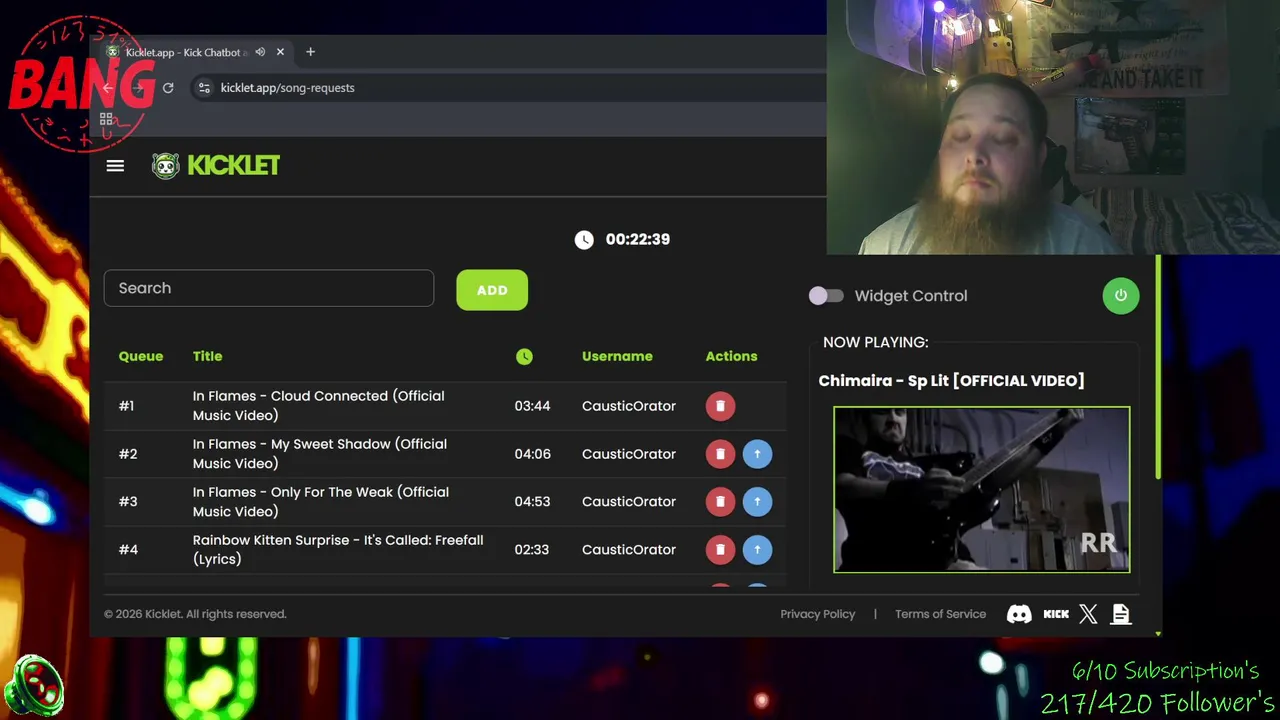Click the green power button
This screenshot has width=1280, height=720.
pos(1120,296)
